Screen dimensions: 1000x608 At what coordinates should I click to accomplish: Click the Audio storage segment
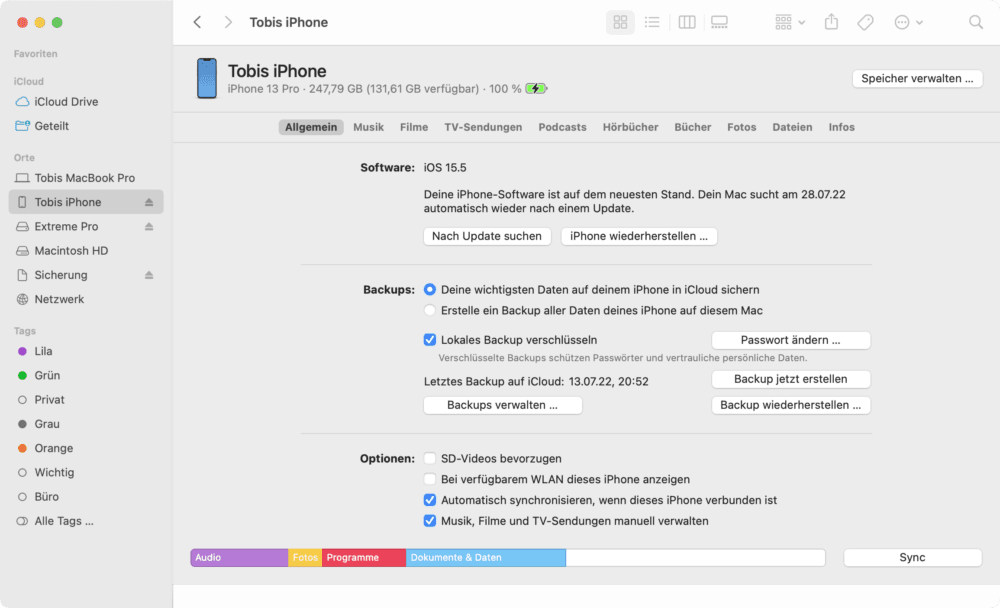click(x=239, y=558)
